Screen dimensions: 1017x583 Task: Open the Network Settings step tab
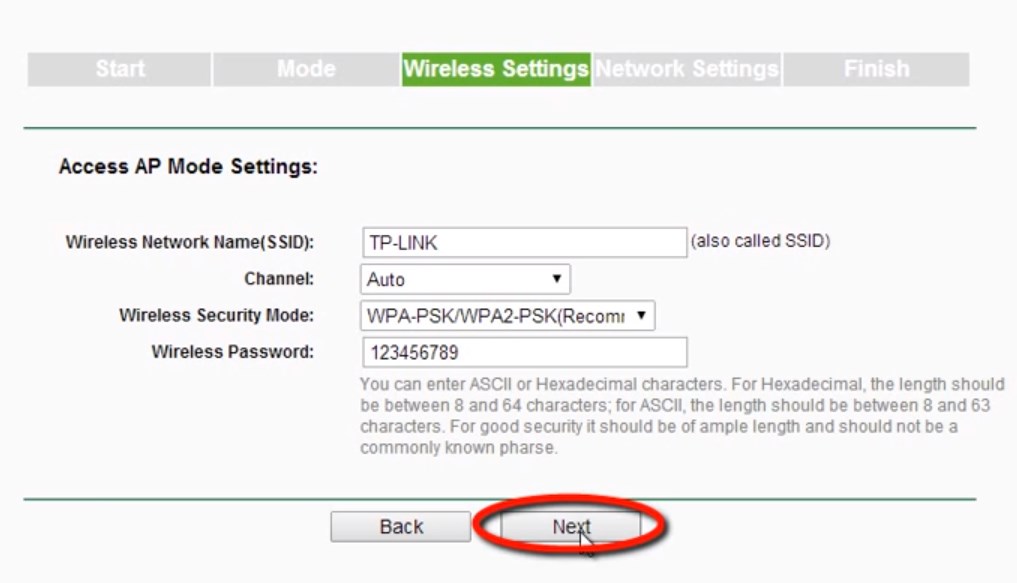[x=686, y=69]
